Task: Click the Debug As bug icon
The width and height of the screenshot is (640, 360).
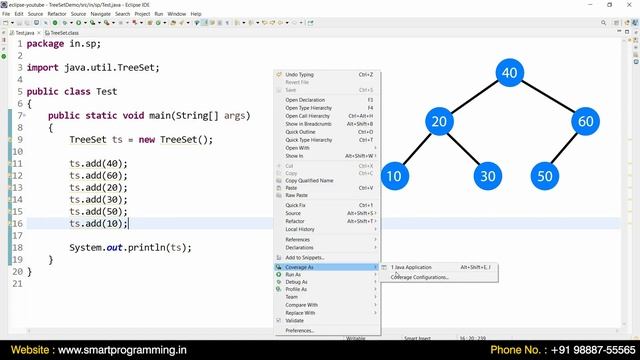Action: click(279, 282)
